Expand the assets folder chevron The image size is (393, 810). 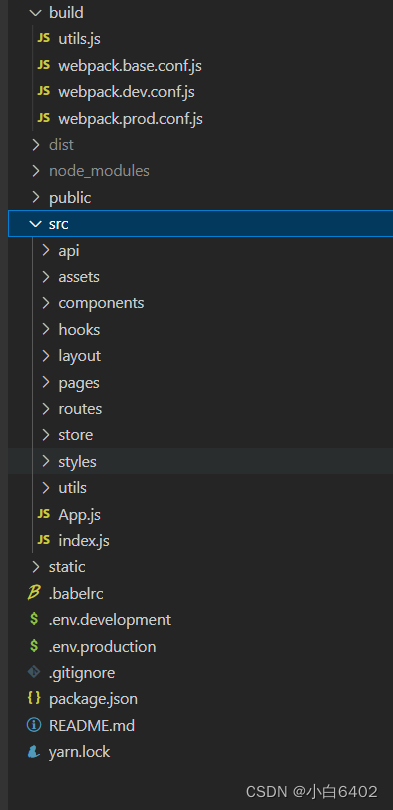coord(46,277)
